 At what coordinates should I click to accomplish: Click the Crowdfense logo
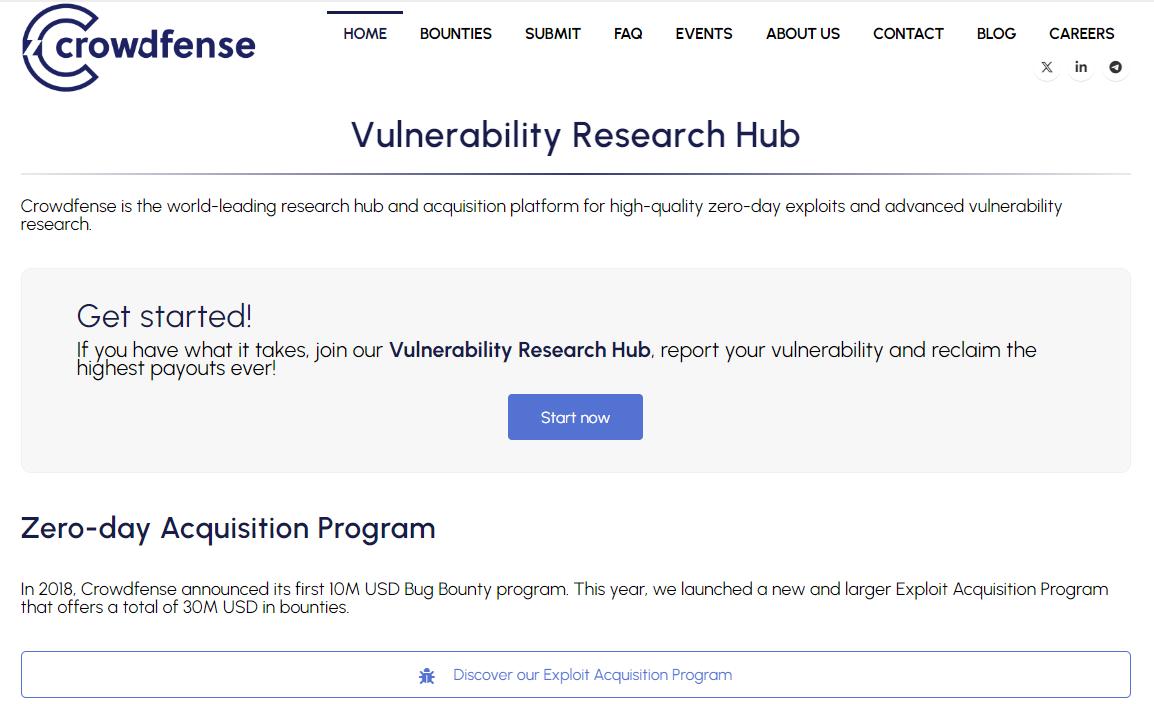(x=138, y=47)
